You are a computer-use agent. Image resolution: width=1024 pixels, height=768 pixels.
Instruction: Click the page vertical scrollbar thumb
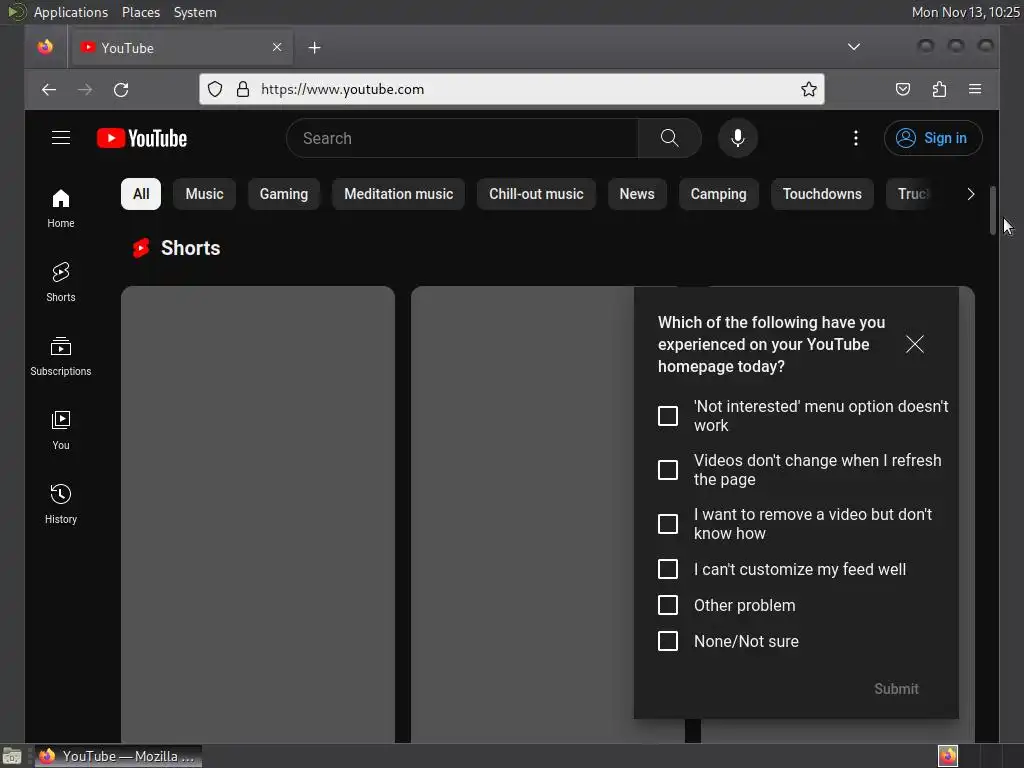click(993, 210)
